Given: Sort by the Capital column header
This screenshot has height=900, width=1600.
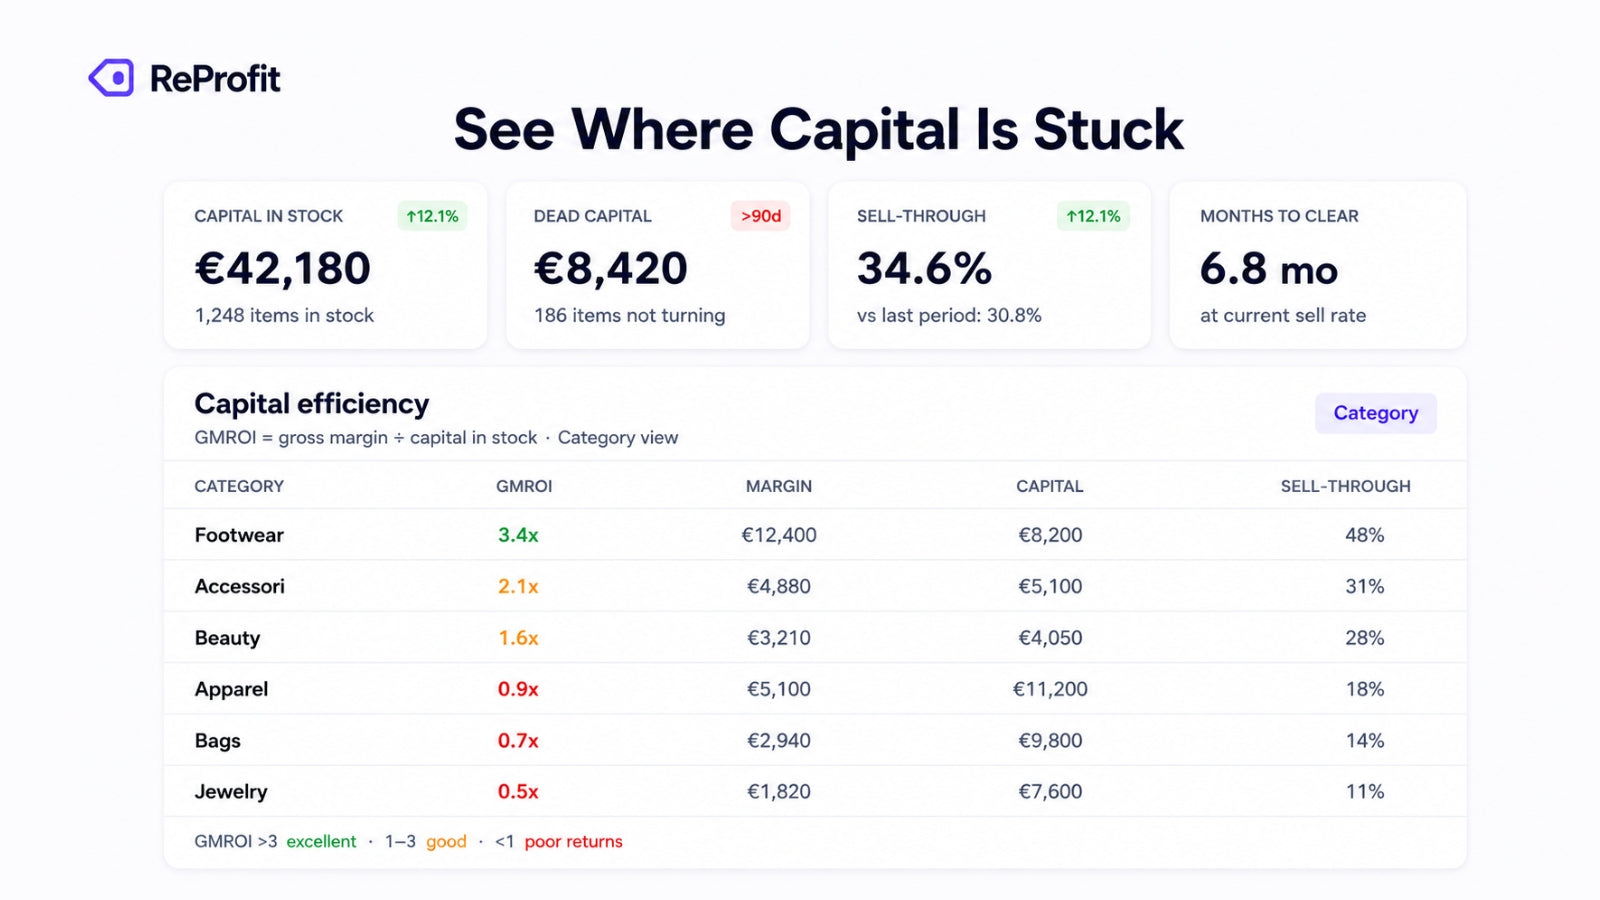Looking at the screenshot, I should [x=1050, y=486].
